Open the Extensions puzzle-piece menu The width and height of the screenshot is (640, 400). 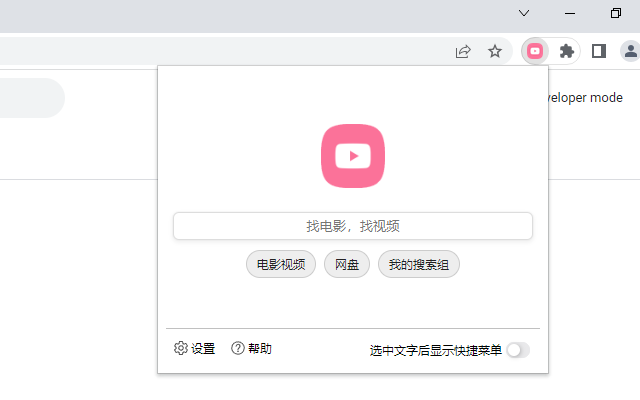pyautogui.click(x=567, y=51)
